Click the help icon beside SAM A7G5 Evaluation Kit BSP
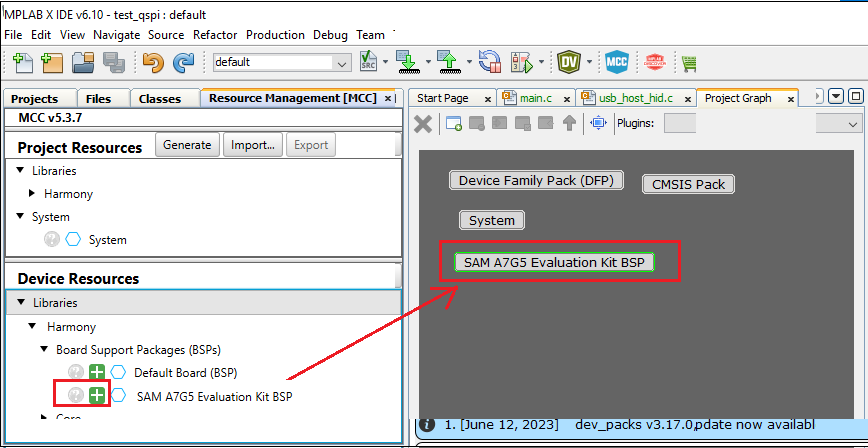 (x=76, y=395)
